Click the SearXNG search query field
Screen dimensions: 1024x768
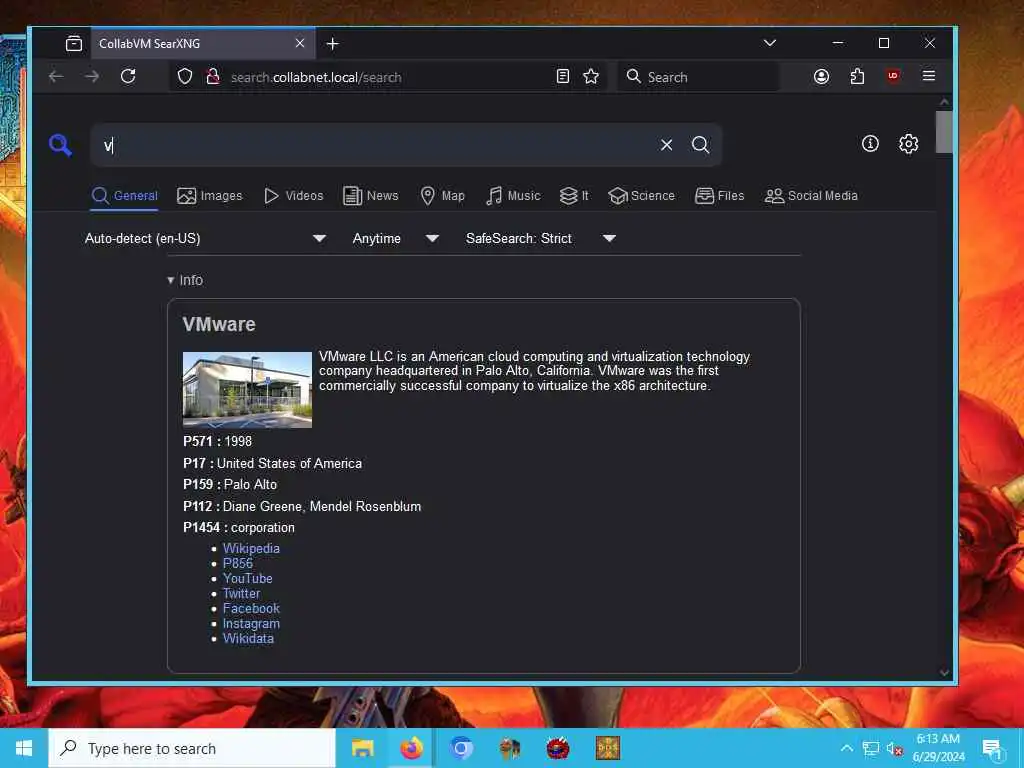point(376,145)
